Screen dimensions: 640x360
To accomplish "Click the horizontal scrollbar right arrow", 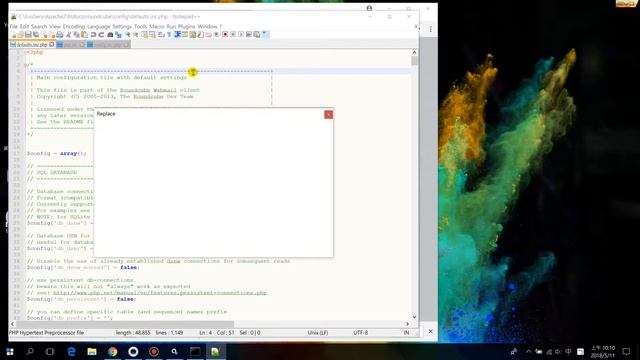I will pos(407,324).
